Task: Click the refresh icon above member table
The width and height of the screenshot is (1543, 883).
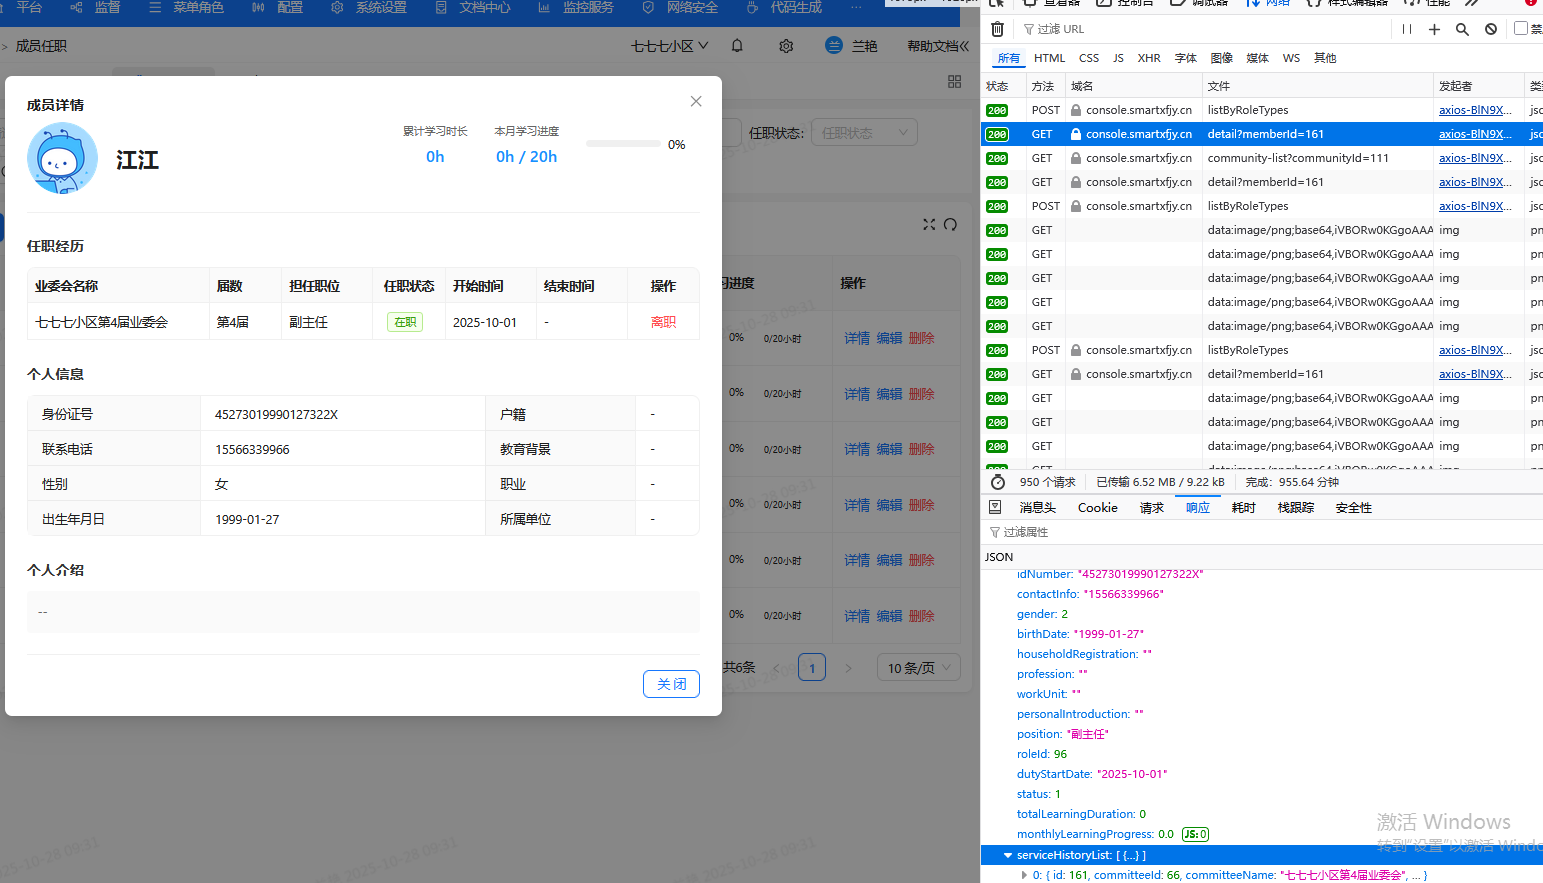Action: pos(951,225)
